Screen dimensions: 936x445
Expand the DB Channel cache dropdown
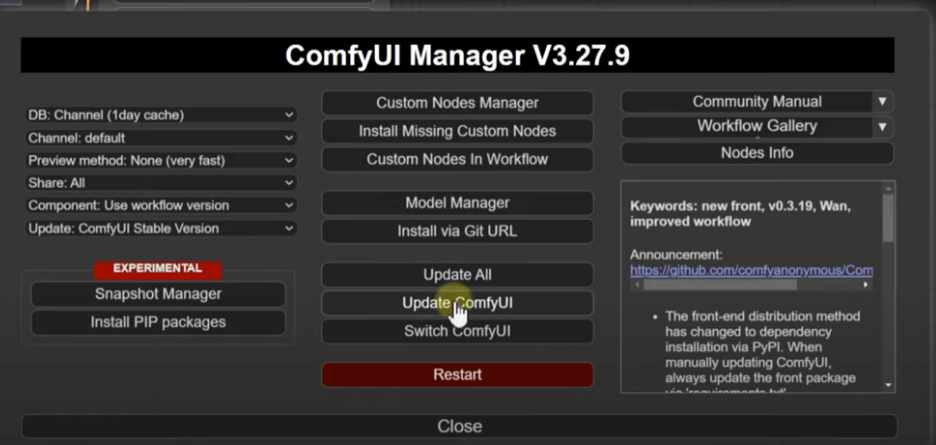pos(161,115)
